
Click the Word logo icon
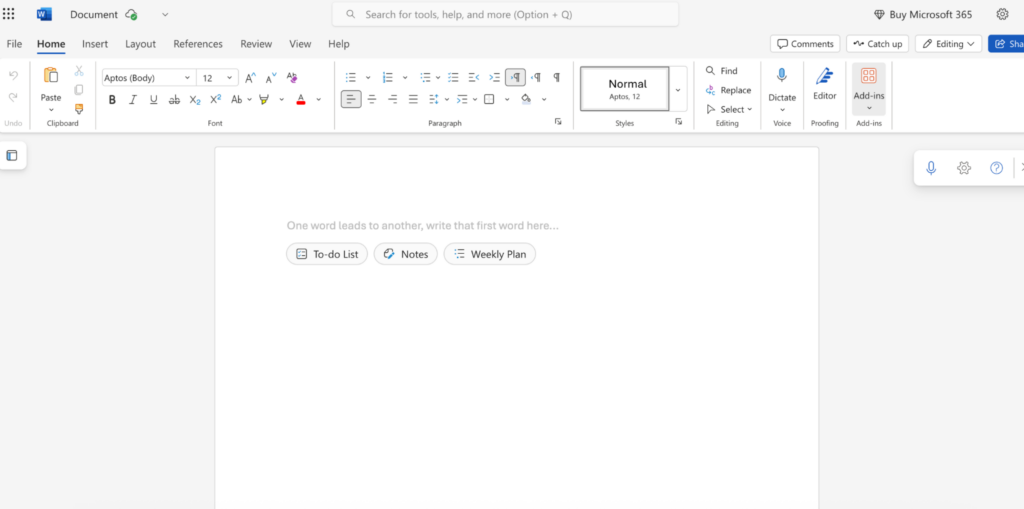point(44,14)
